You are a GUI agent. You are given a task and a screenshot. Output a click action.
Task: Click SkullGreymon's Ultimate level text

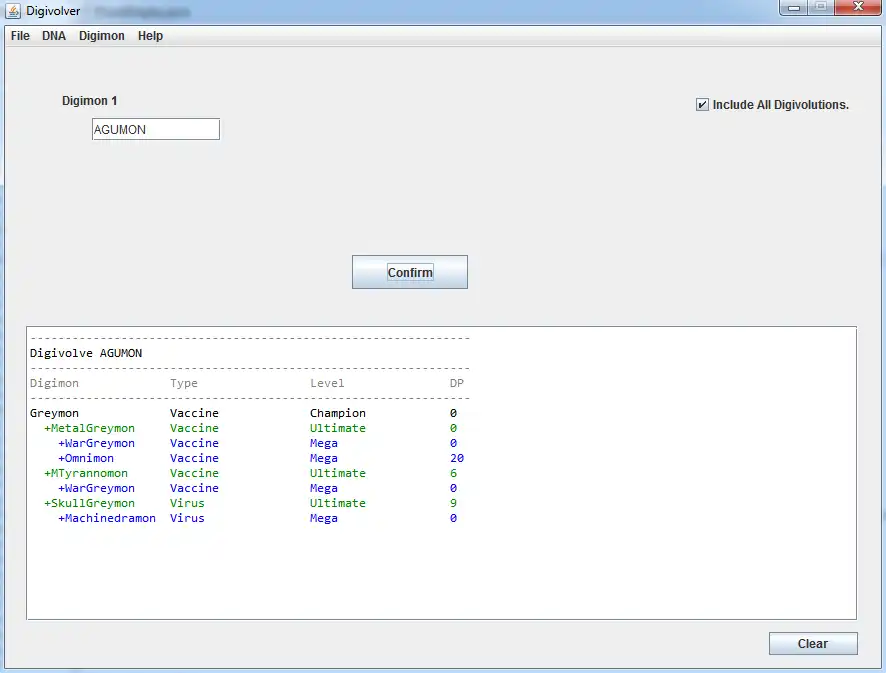coord(338,503)
